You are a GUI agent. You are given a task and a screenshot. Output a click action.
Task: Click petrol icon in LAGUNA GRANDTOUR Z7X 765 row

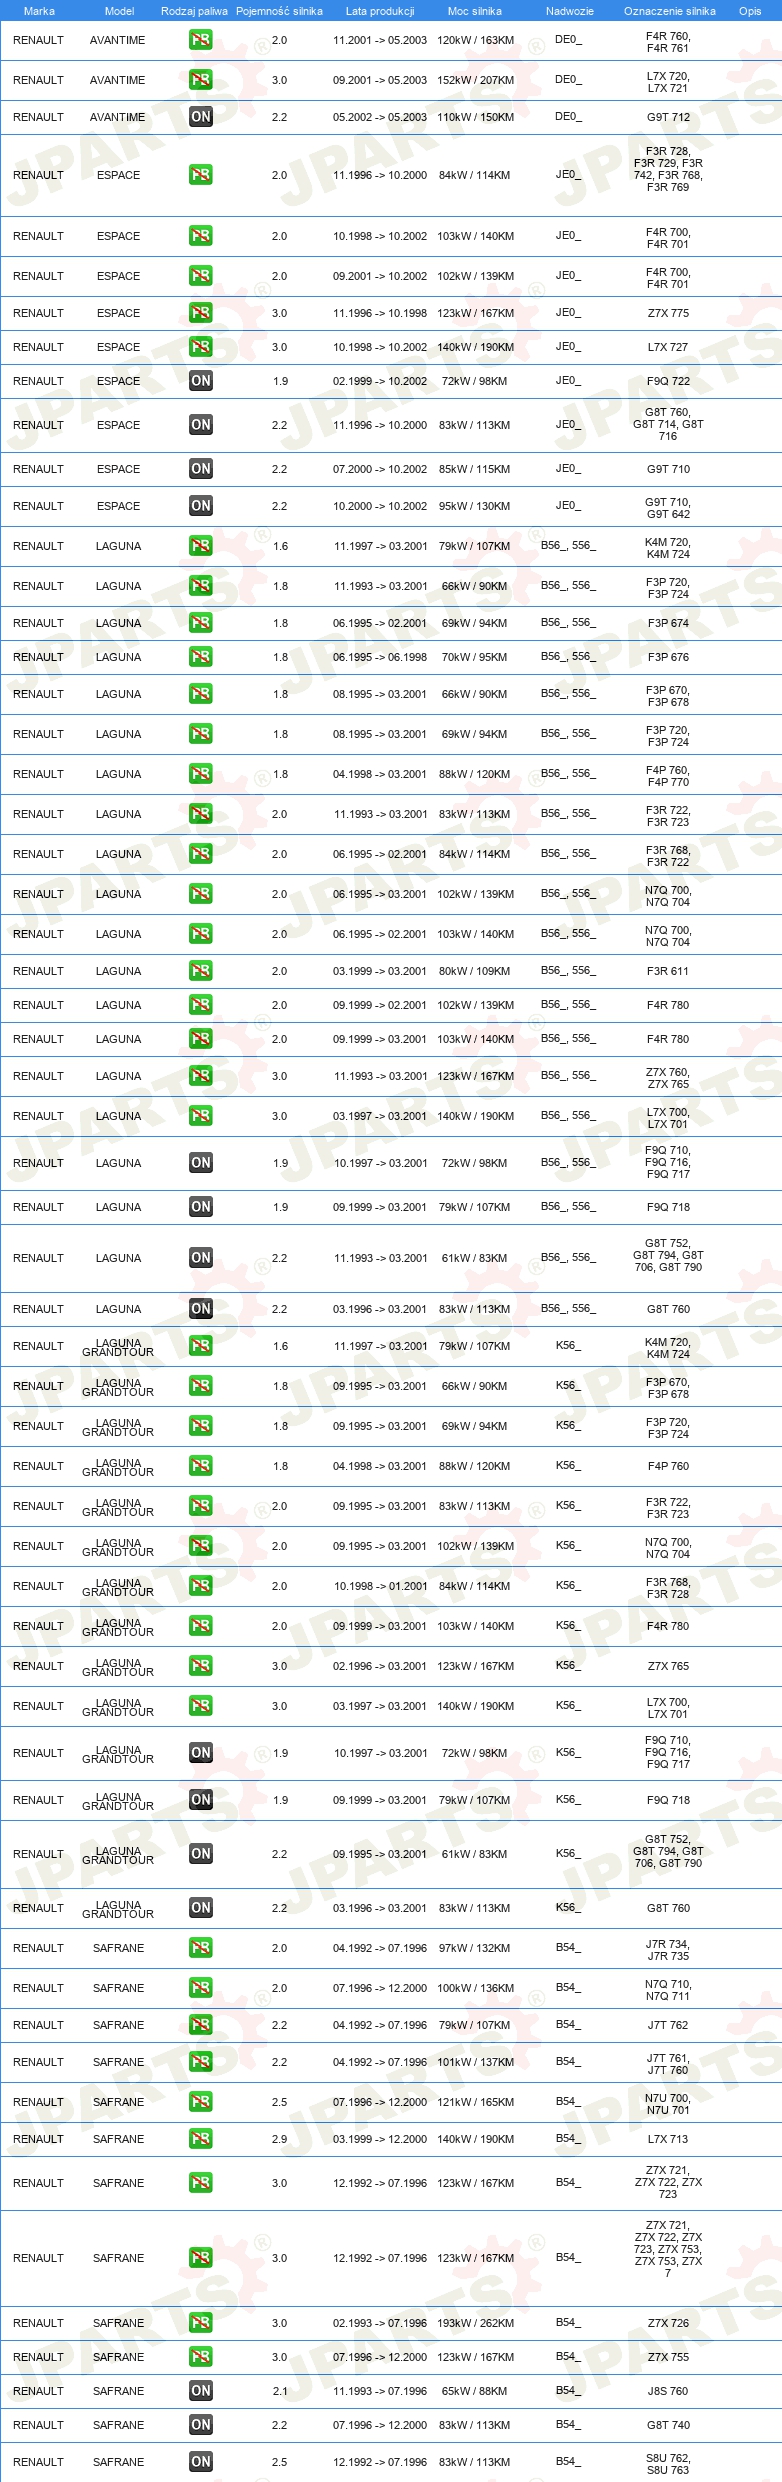tap(201, 1666)
